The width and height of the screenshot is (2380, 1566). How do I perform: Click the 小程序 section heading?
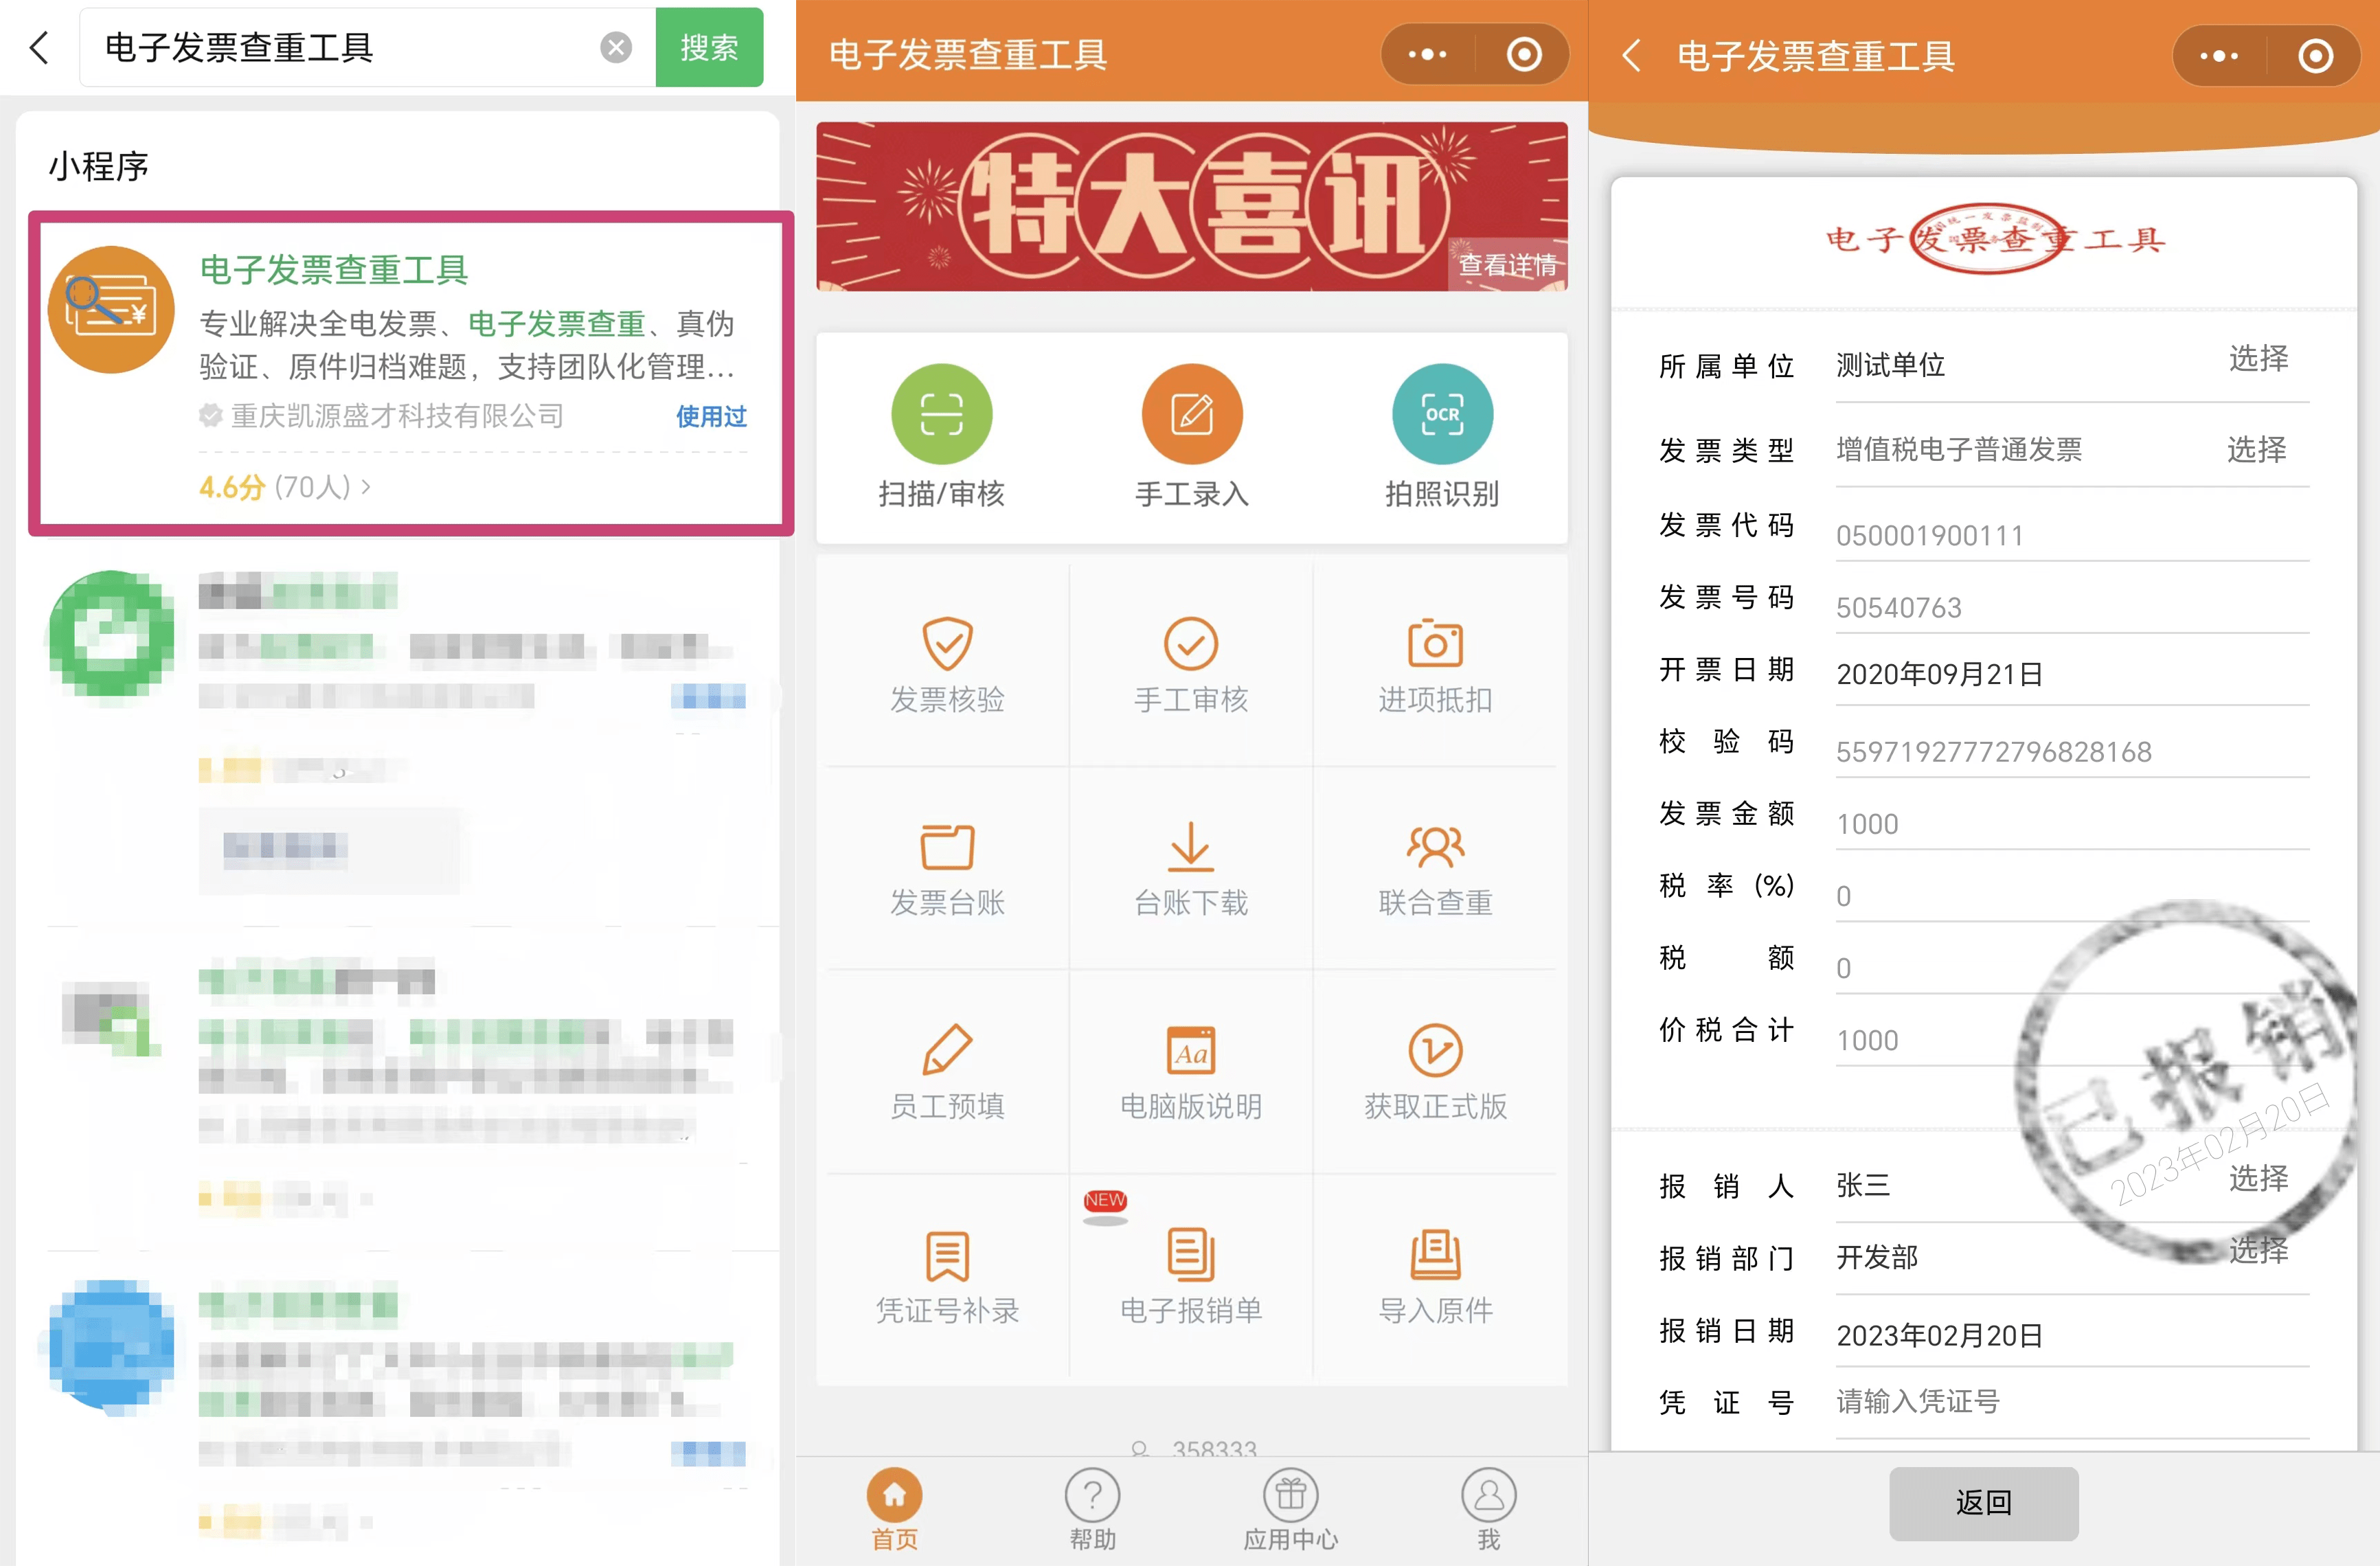(x=98, y=166)
